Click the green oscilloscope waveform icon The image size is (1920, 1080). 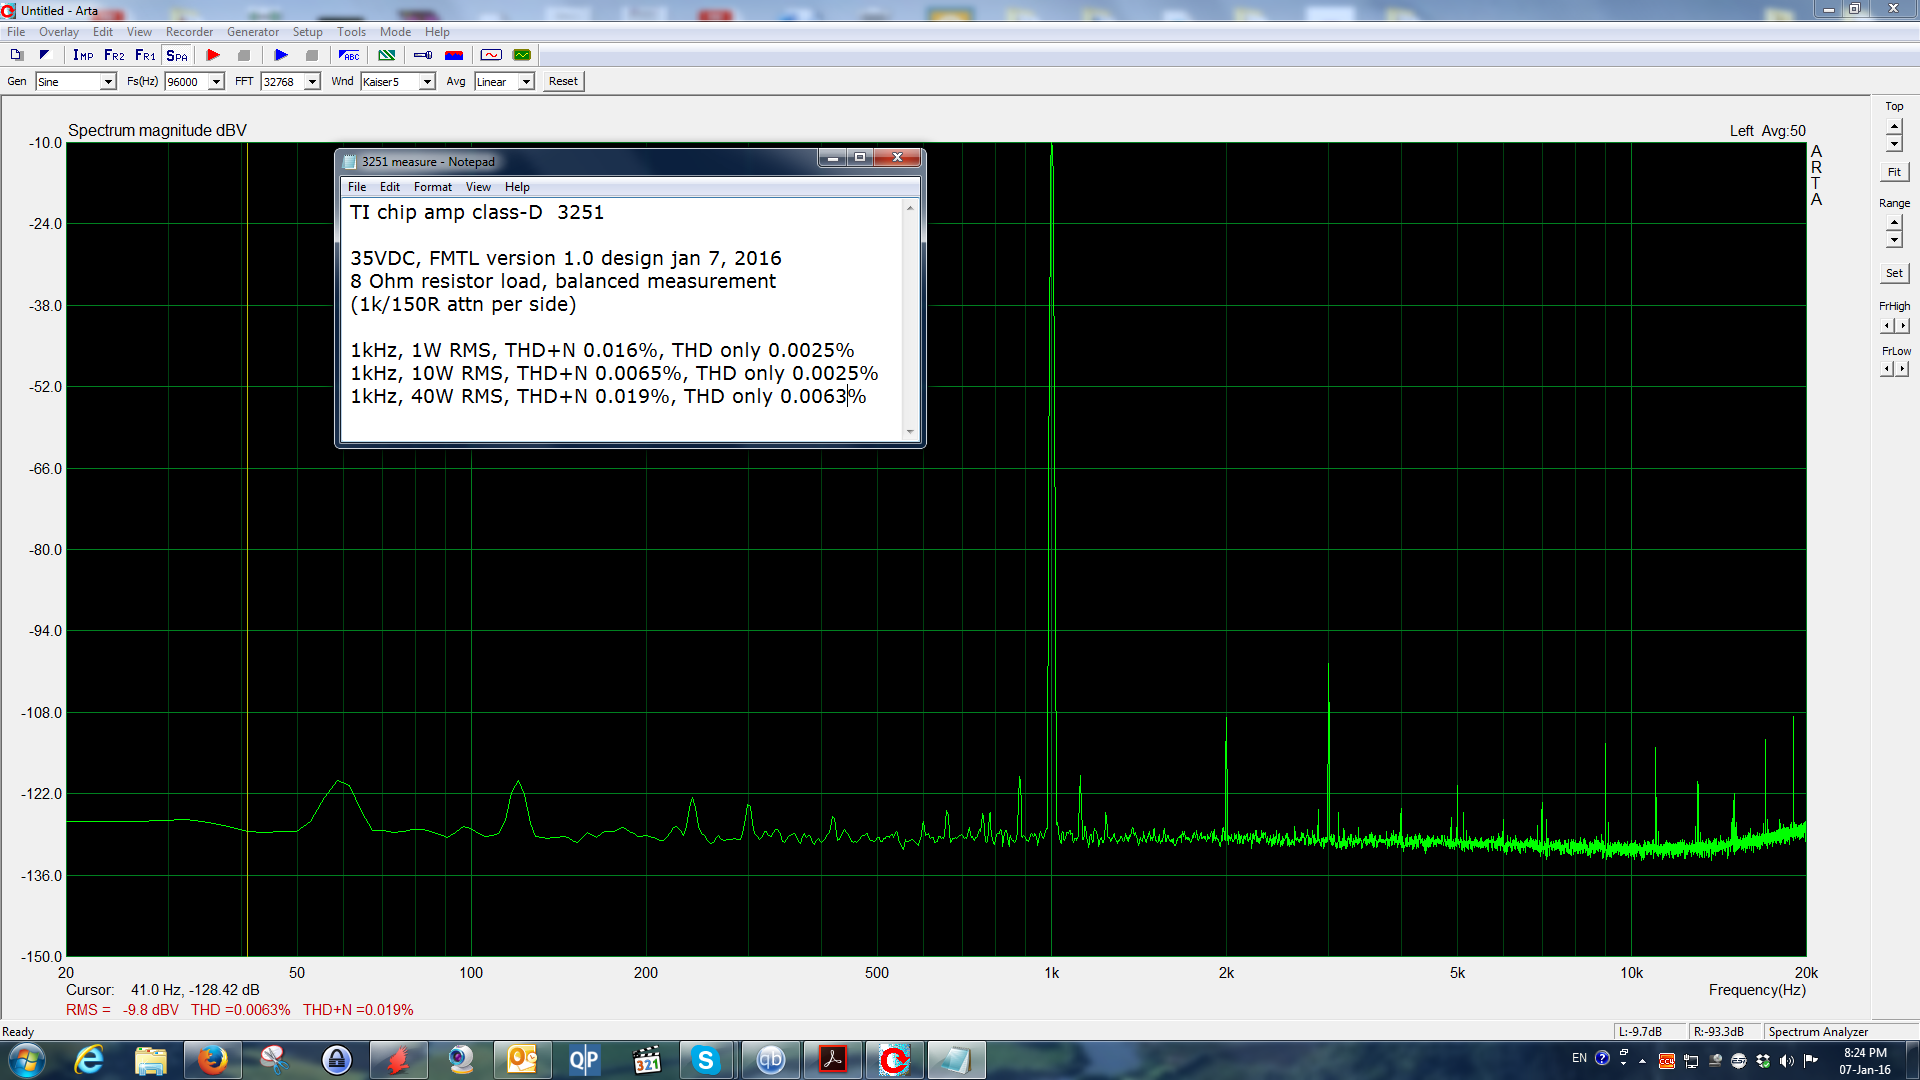522,55
